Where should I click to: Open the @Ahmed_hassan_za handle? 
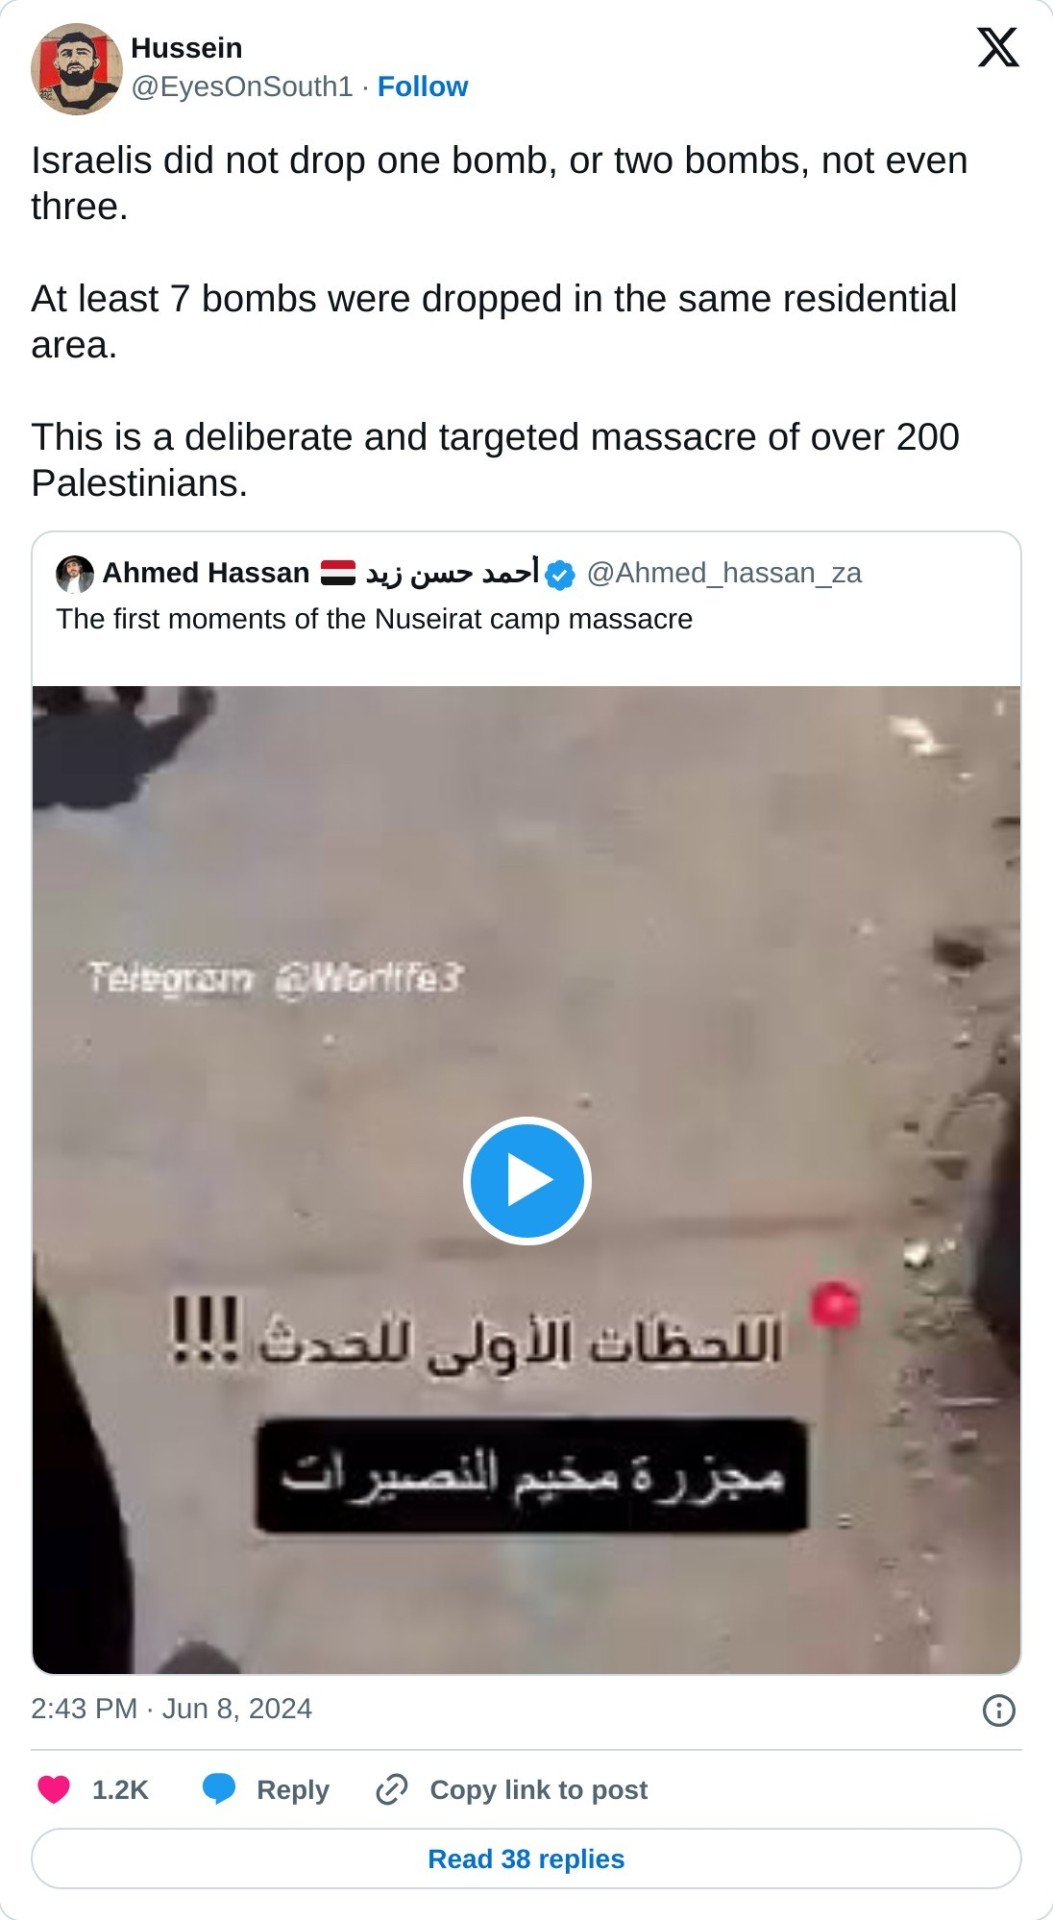(724, 573)
